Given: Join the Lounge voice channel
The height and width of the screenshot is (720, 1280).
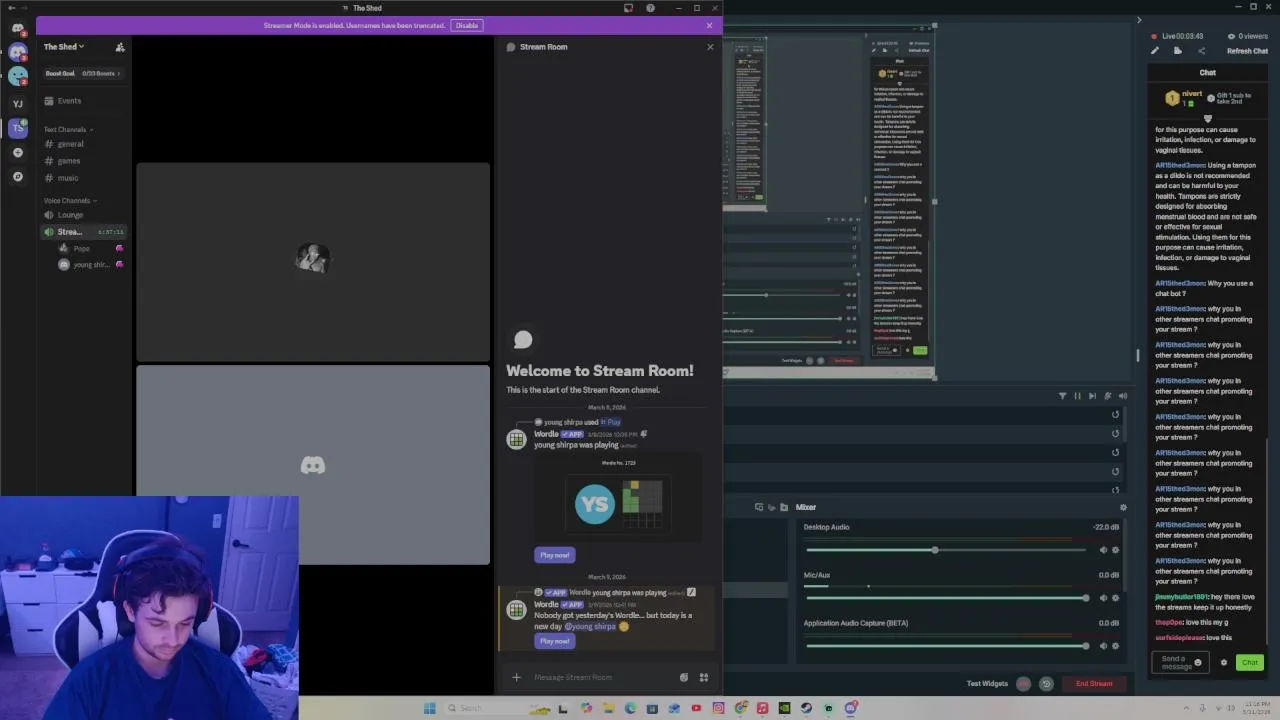Looking at the screenshot, I should pos(70,215).
